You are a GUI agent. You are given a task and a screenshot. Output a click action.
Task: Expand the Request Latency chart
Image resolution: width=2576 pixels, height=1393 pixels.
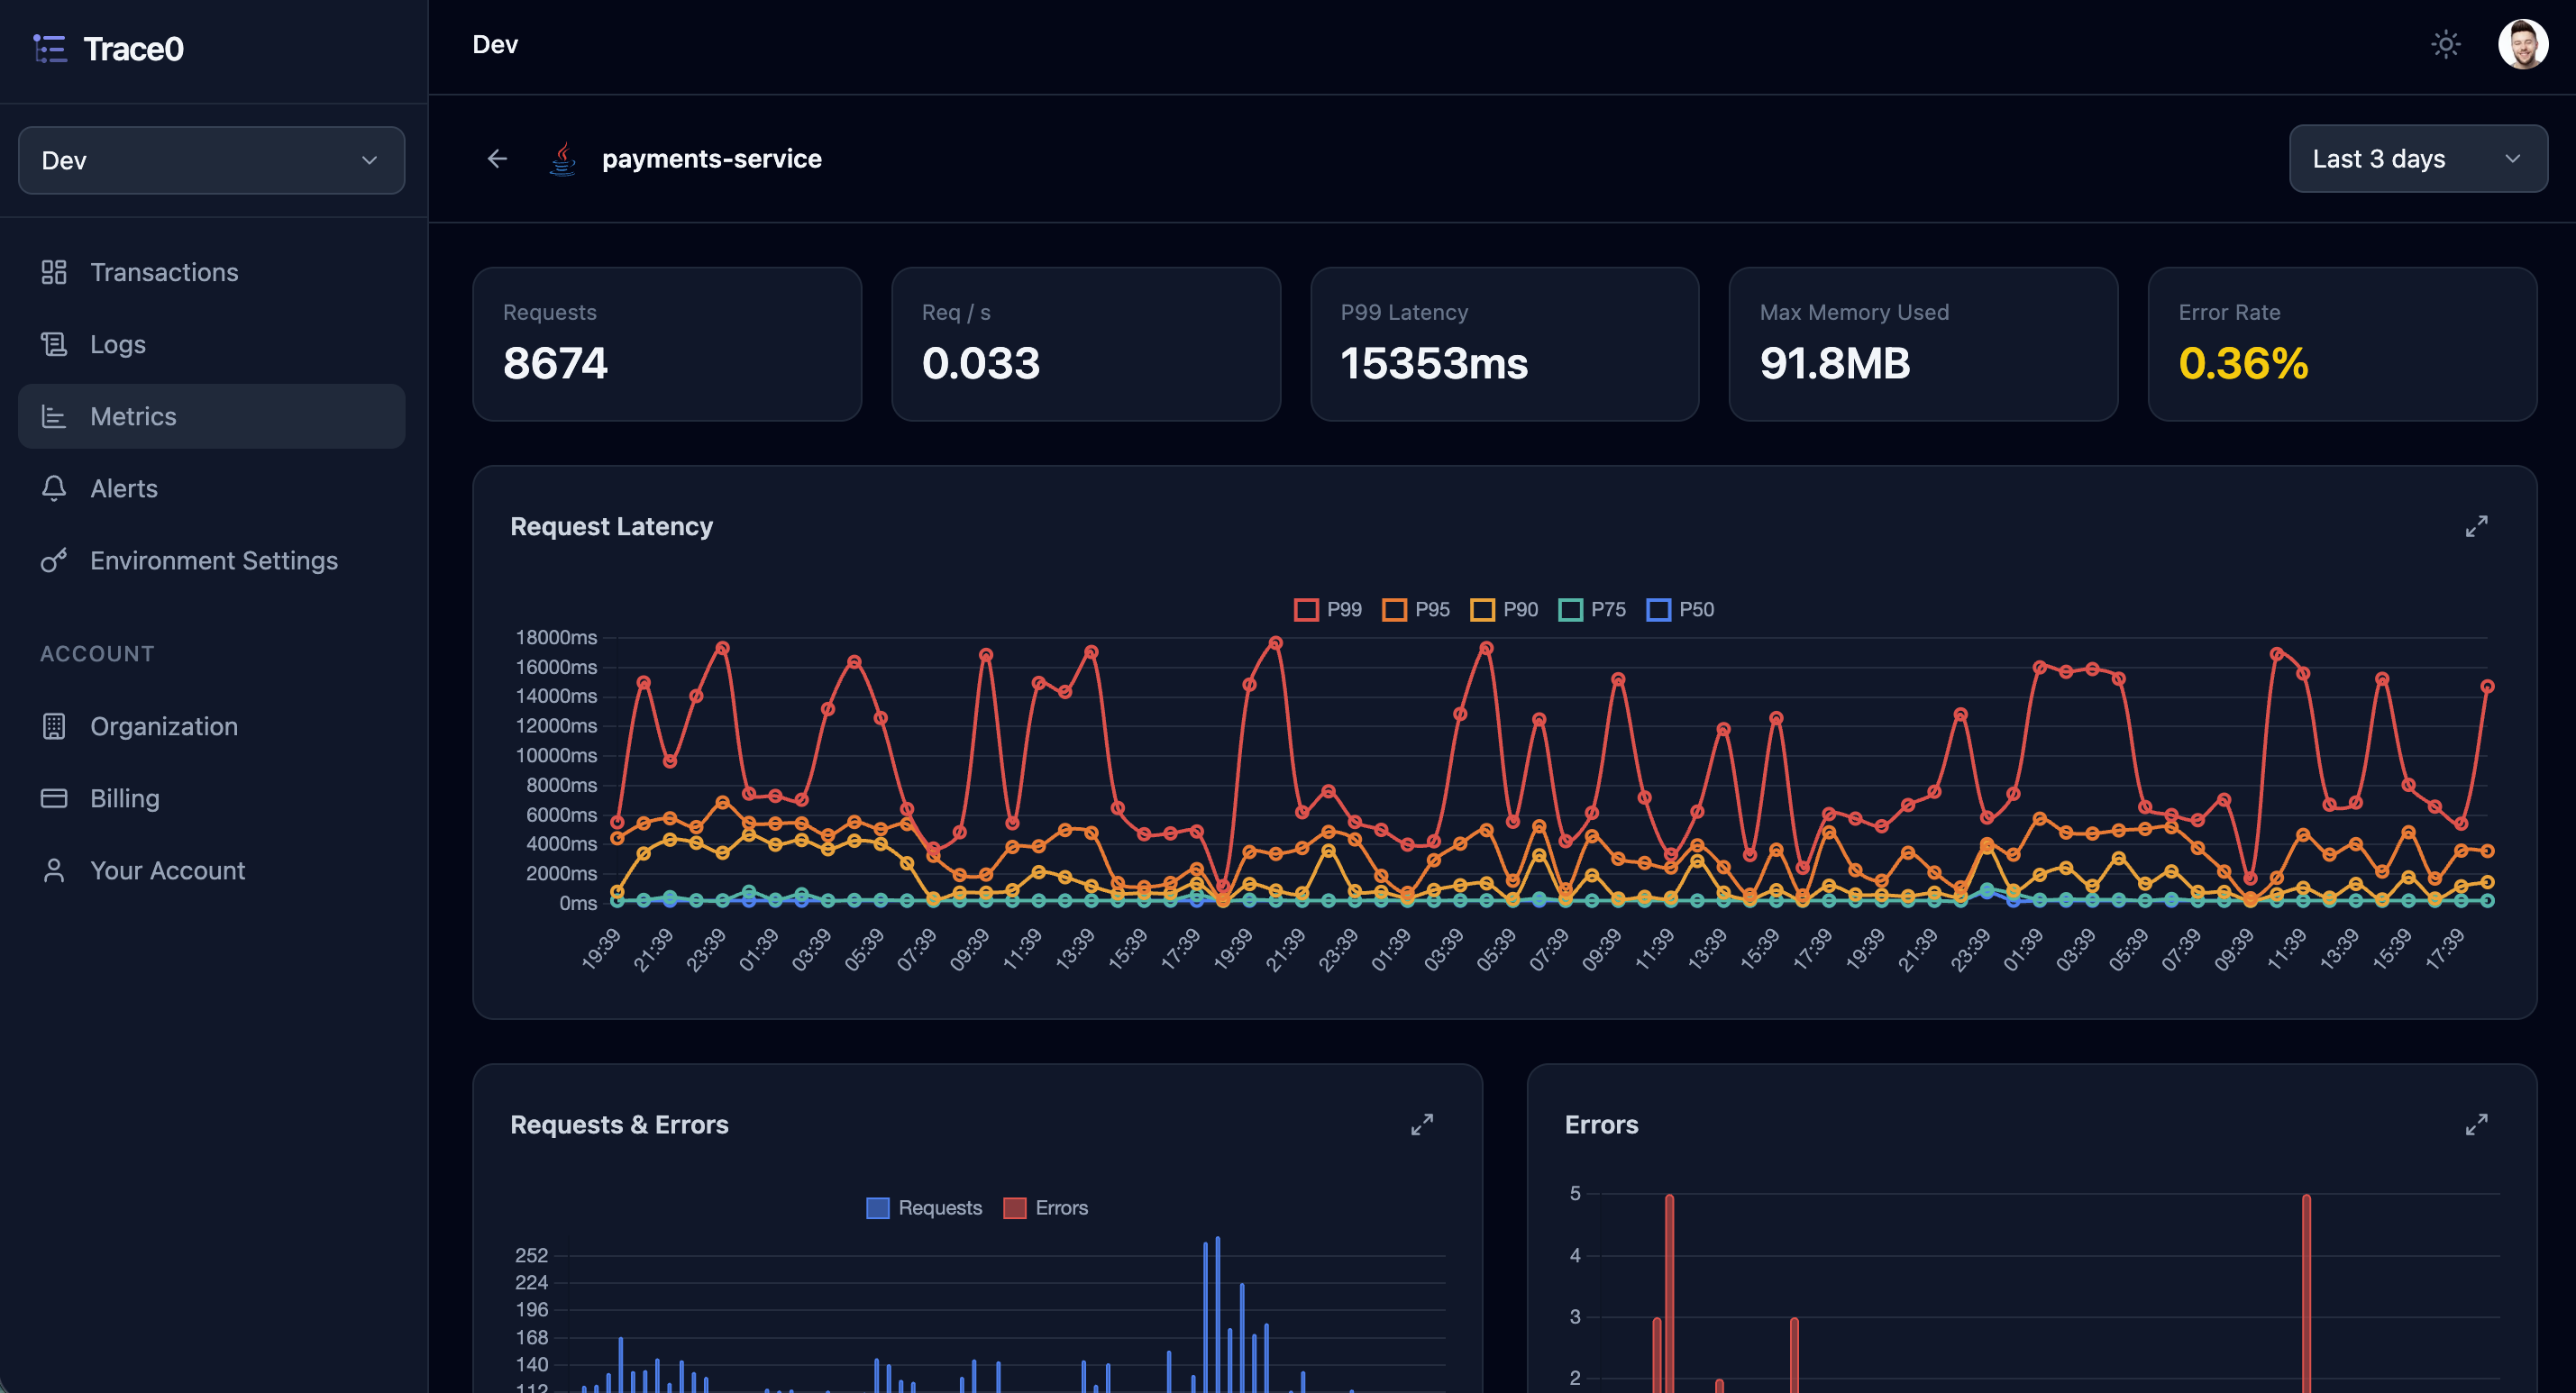2476,526
